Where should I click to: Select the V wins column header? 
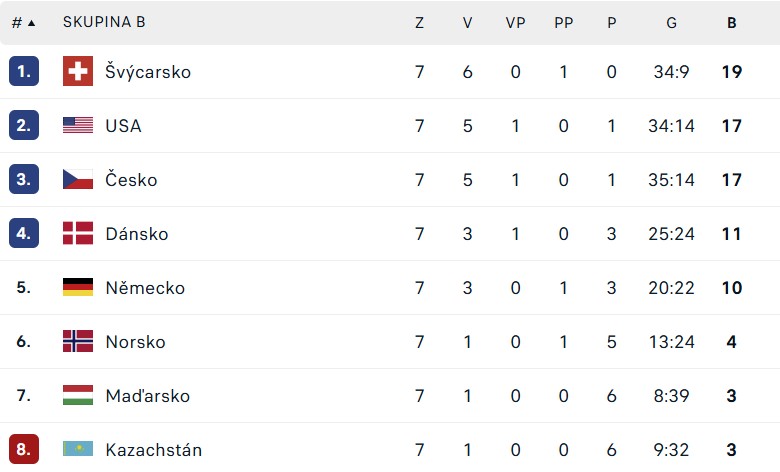(x=467, y=22)
